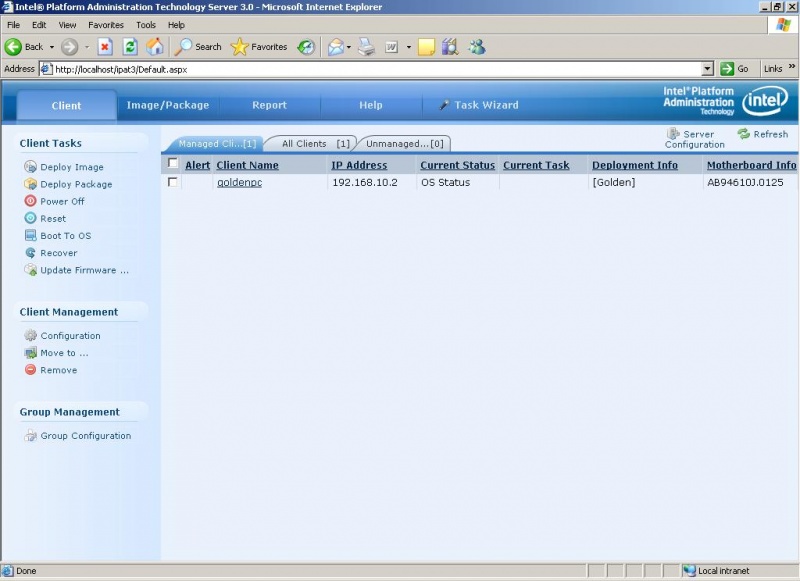The image size is (800, 581).
Task: Open the Favorites menu
Action: 105,24
